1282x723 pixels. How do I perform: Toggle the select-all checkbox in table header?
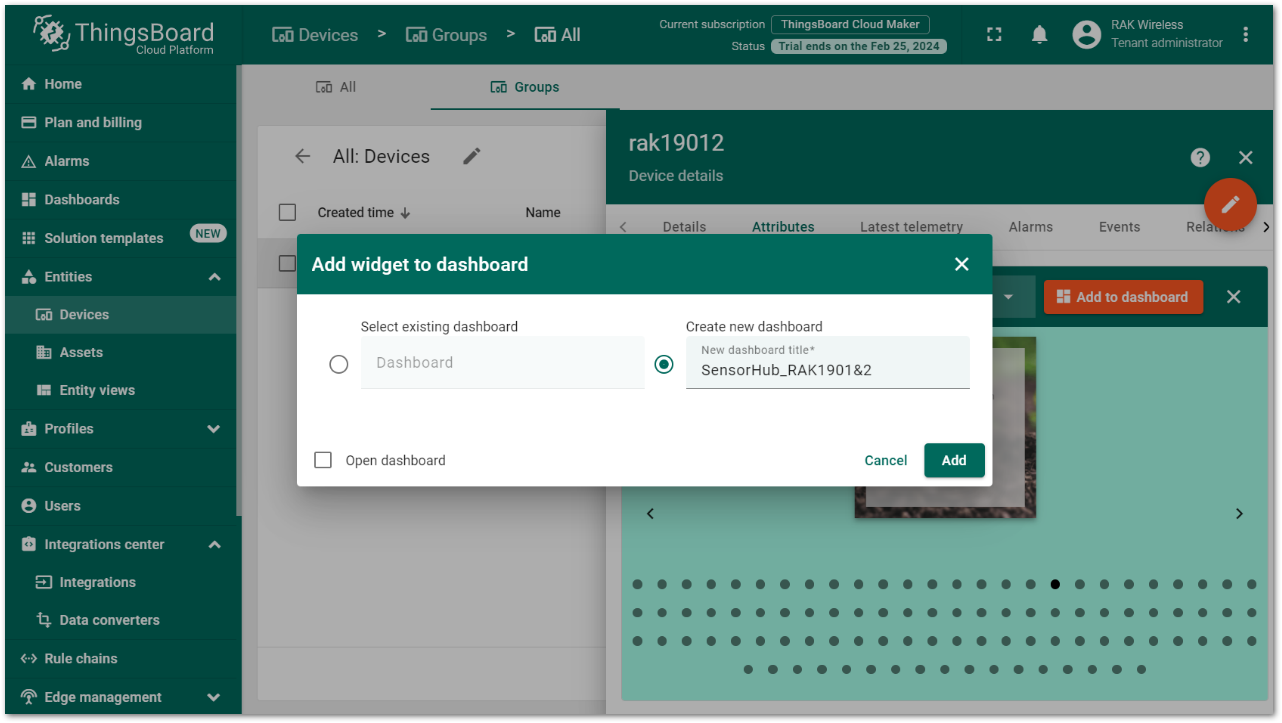point(288,212)
